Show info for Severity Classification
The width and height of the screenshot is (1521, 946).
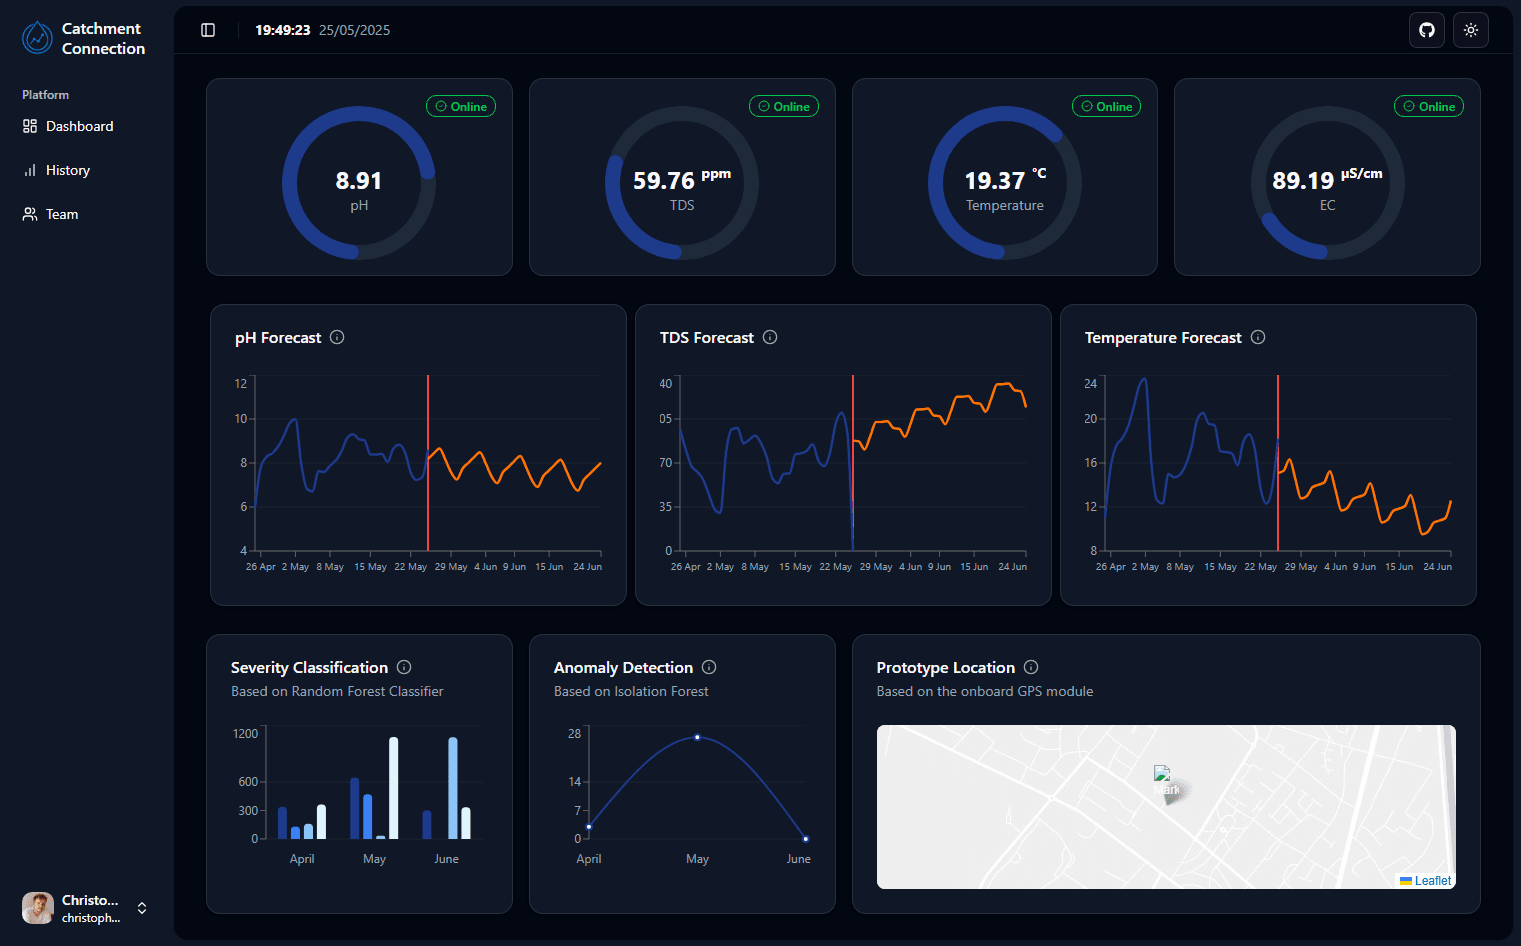pyautogui.click(x=404, y=667)
